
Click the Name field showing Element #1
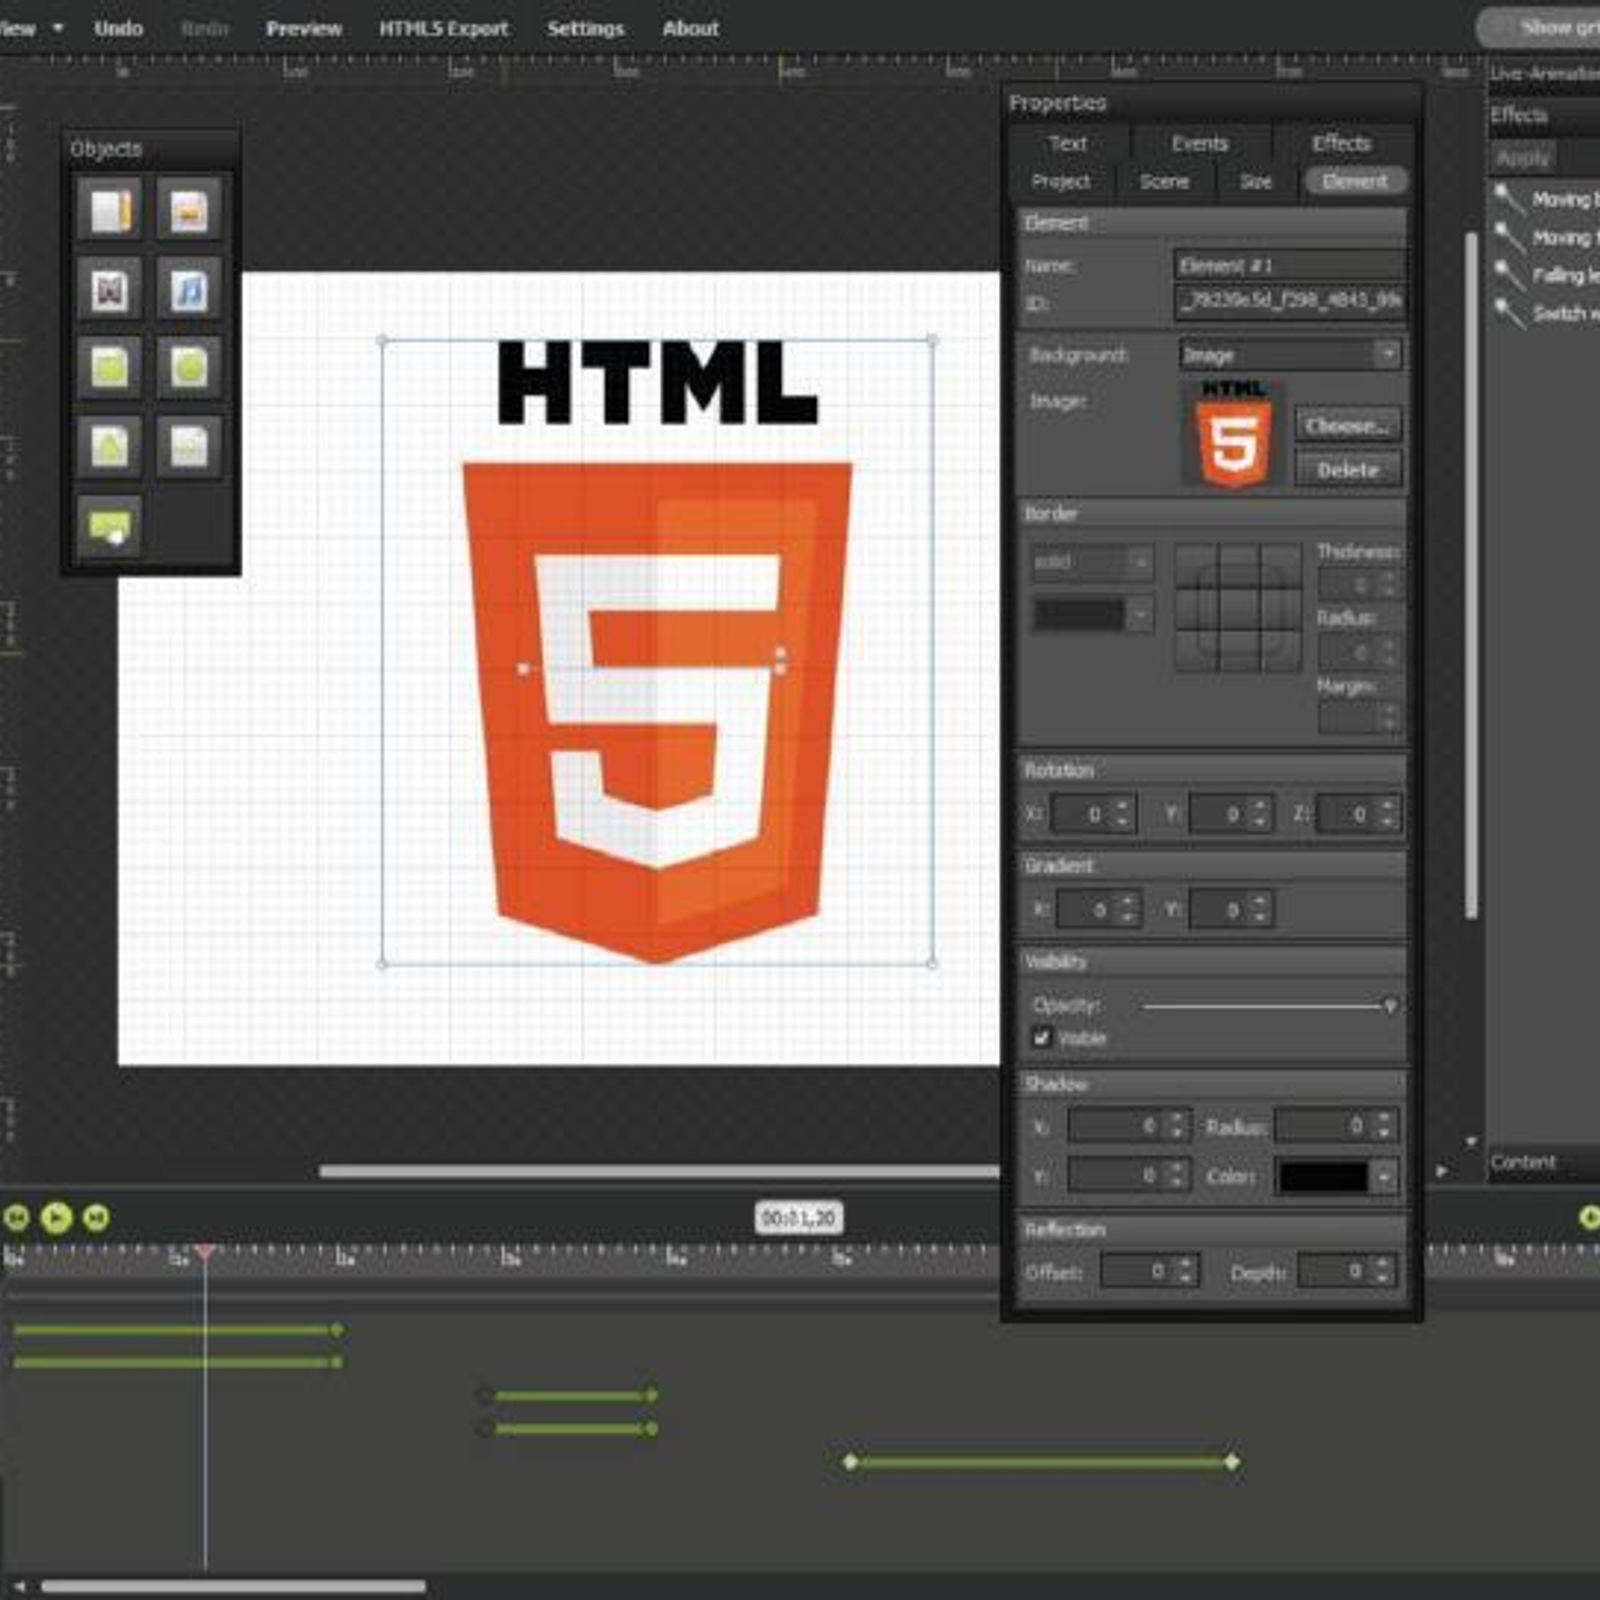click(1289, 265)
